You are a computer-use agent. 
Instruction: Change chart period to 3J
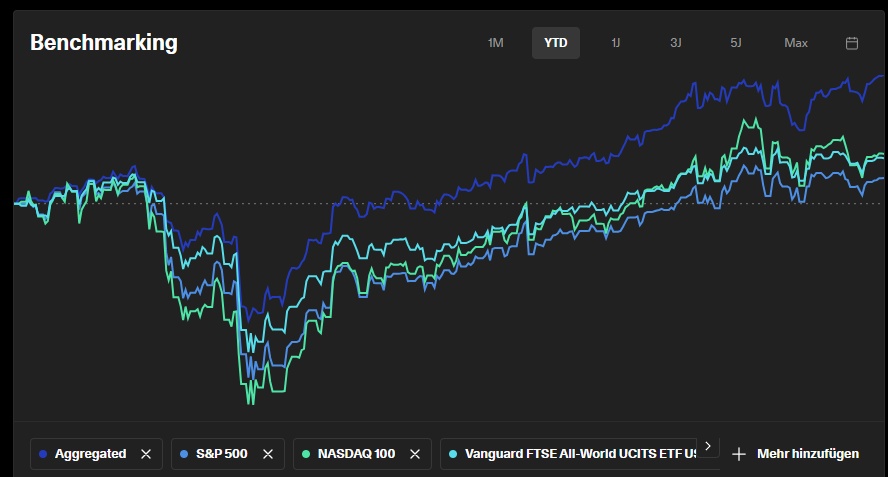pos(676,43)
